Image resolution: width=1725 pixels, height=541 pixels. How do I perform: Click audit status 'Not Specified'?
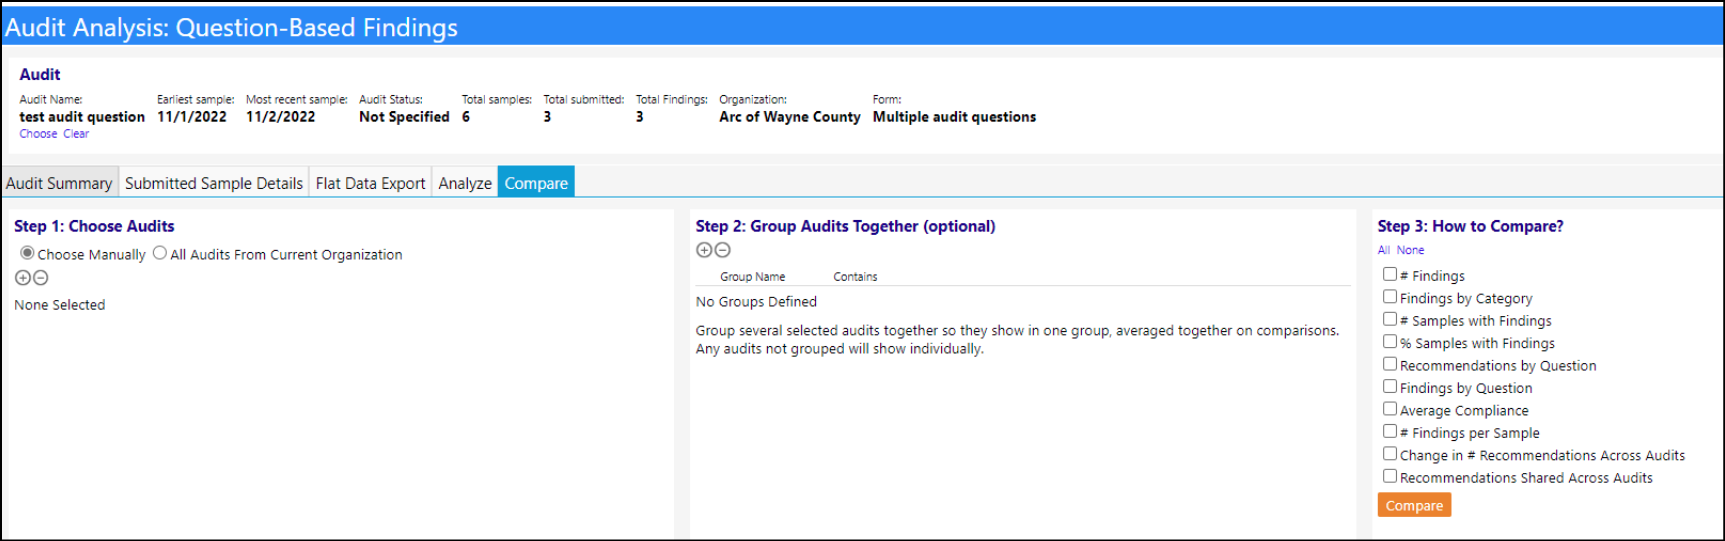[x=404, y=117]
